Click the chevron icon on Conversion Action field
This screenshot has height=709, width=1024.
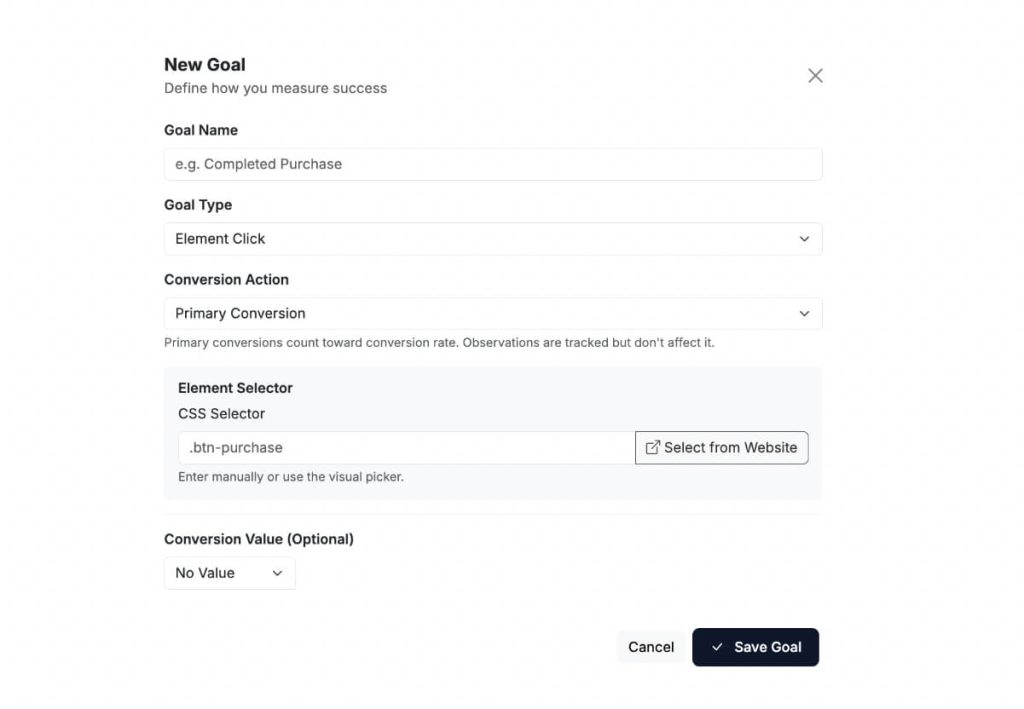(805, 313)
